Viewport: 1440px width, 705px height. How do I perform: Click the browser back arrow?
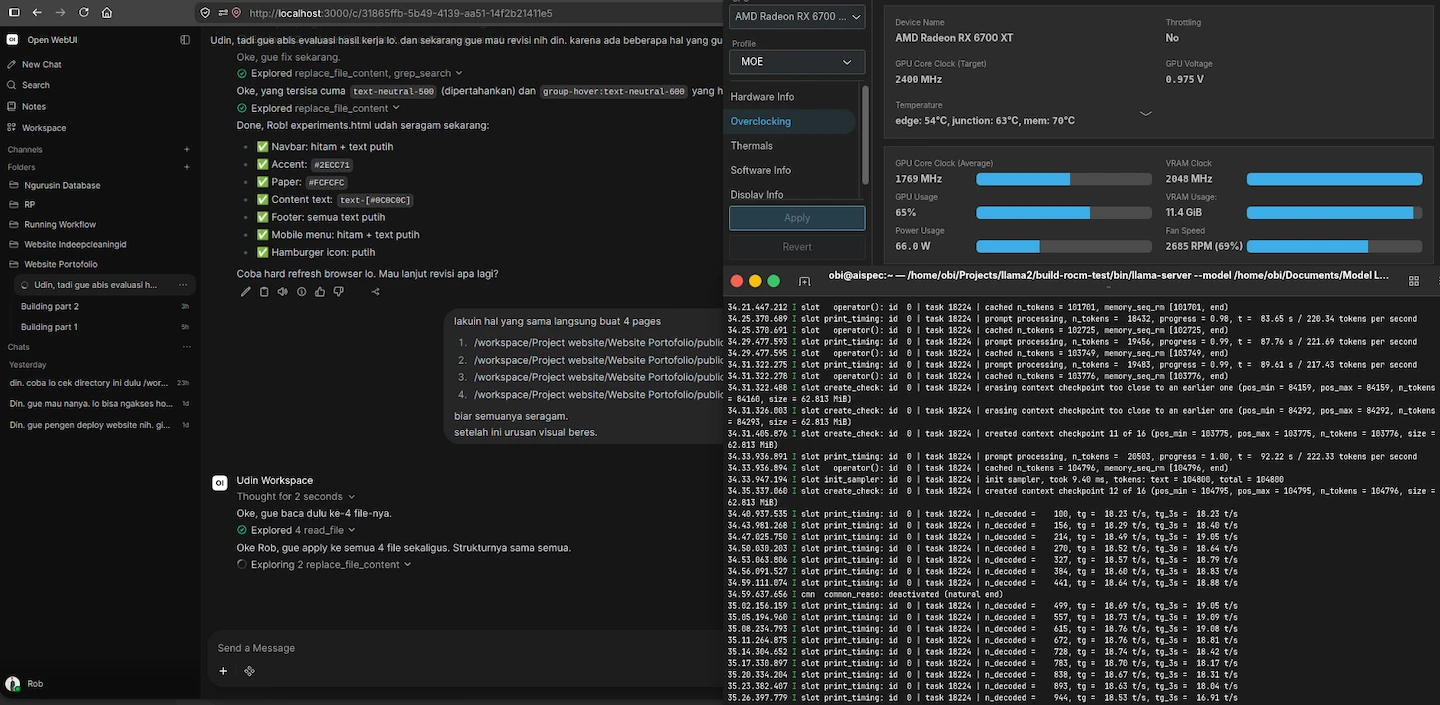[x=36, y=13]
